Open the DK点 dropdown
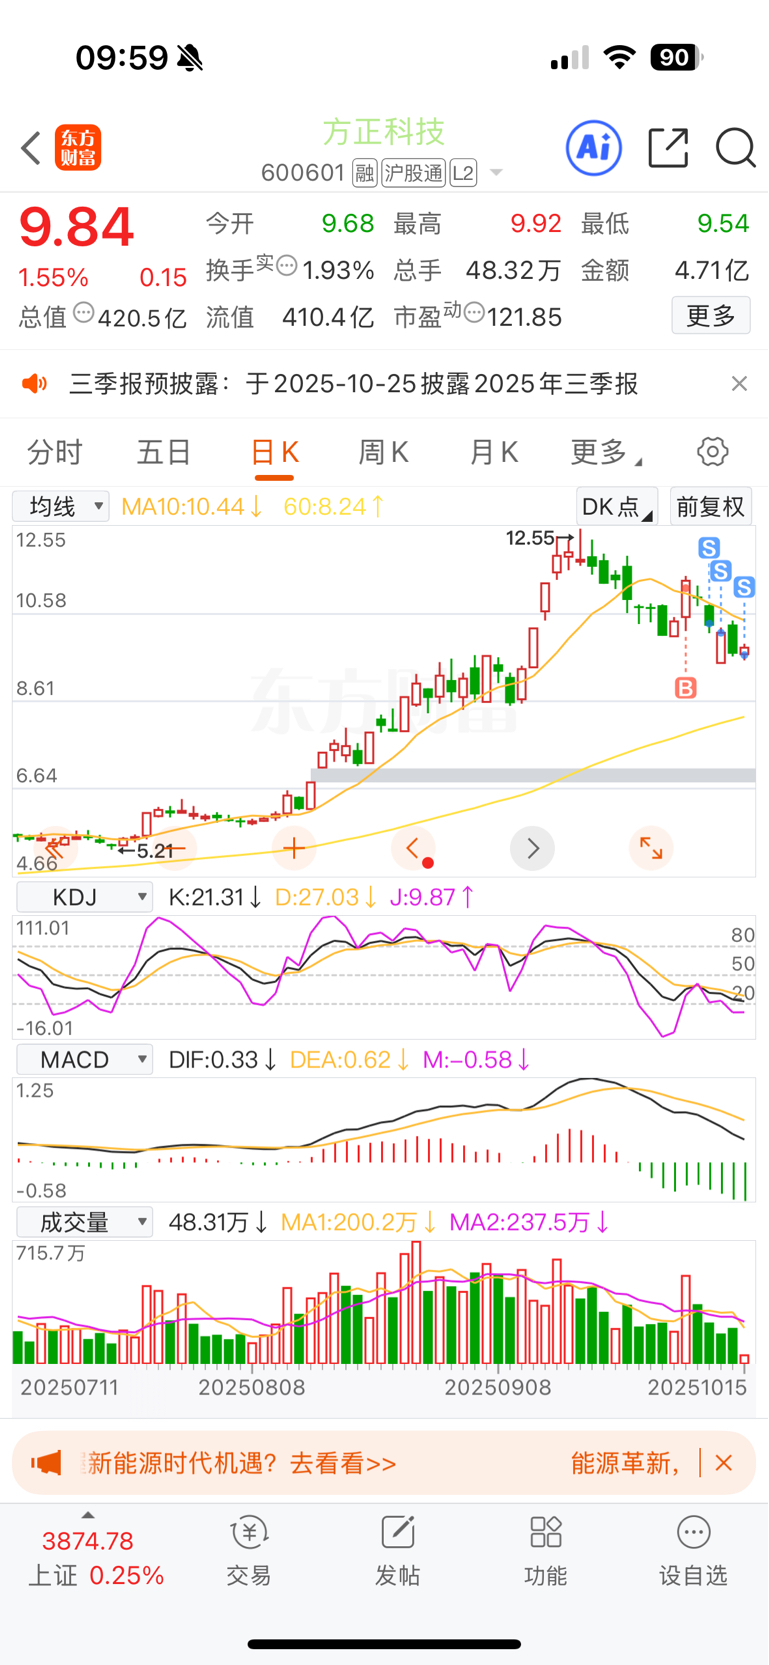The image size is (769, 1665). (617, 506)
